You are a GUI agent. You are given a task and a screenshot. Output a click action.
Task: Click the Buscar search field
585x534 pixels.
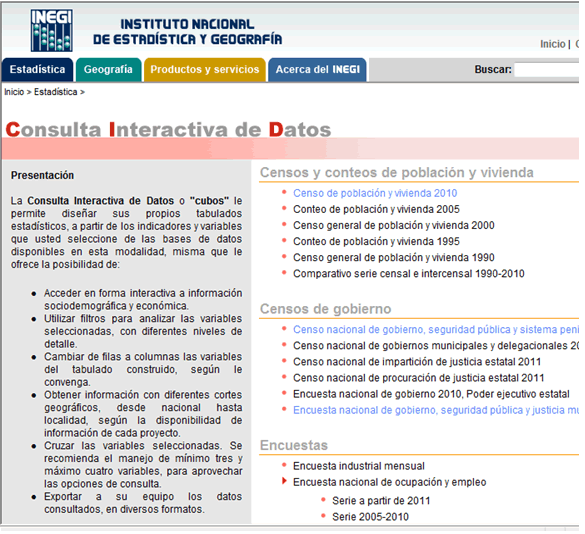tap(546, 70)
